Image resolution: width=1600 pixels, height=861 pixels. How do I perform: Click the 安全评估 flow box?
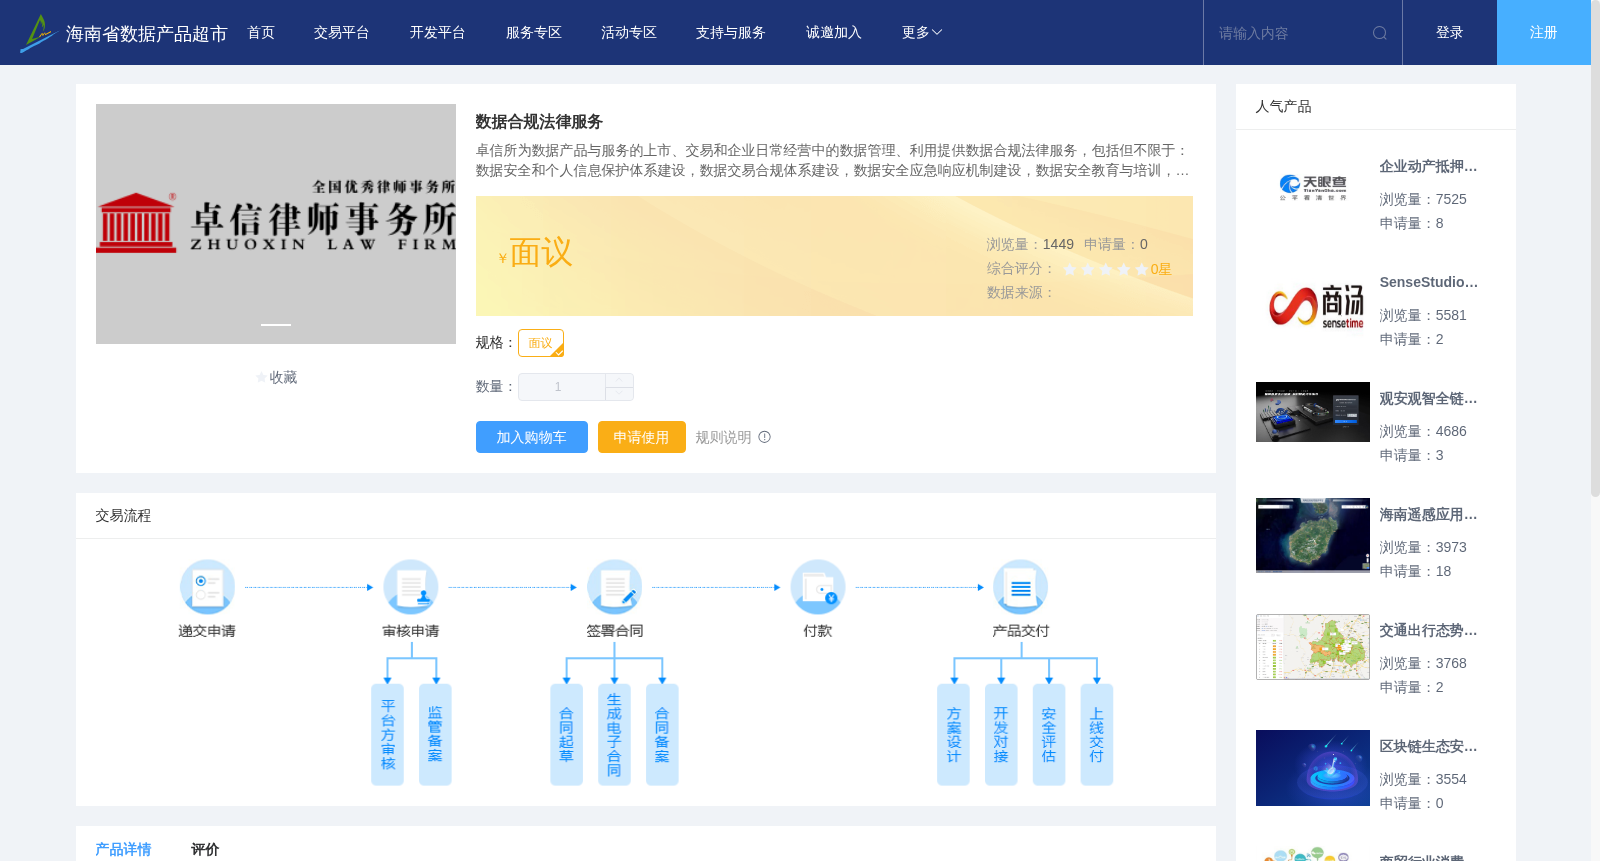[1049, 735]
